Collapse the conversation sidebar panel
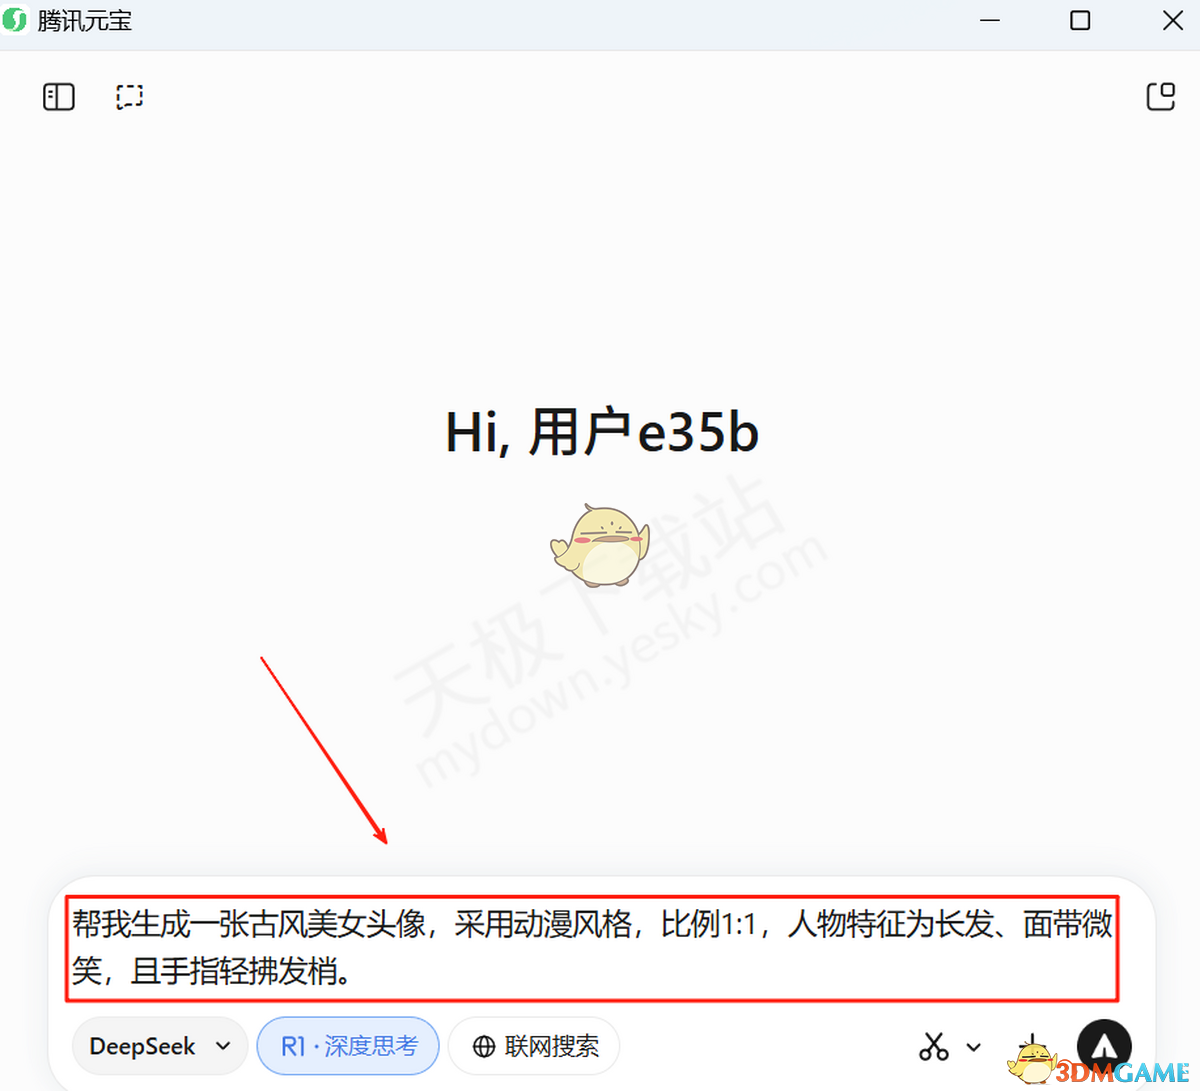 point(58,96)
